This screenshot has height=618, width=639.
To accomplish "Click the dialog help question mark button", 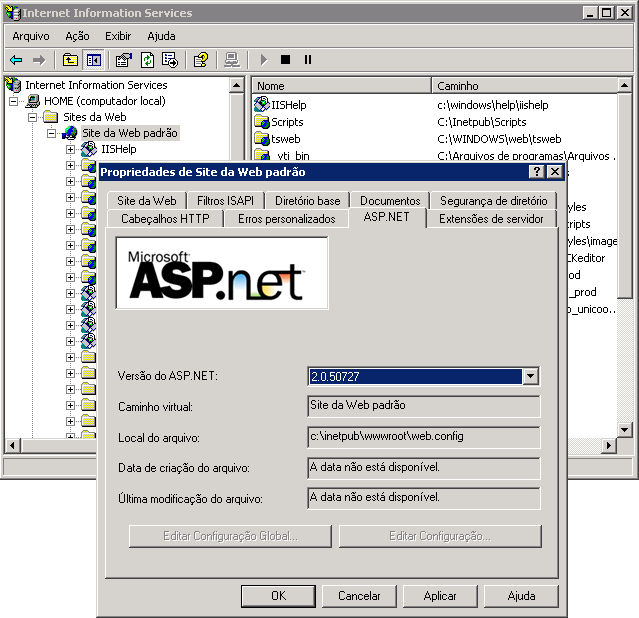I will click(x=536, y=172).
